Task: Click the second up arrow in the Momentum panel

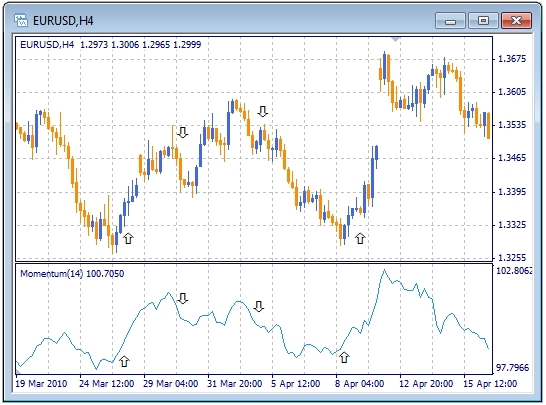Action: coord(344,357)
